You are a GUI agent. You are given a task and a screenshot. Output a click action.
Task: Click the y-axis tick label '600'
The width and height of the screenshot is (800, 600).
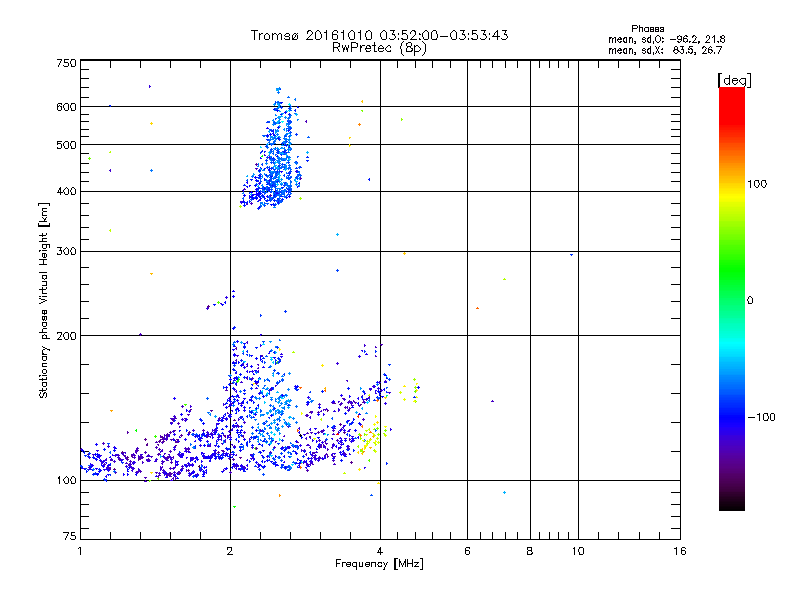66,107
